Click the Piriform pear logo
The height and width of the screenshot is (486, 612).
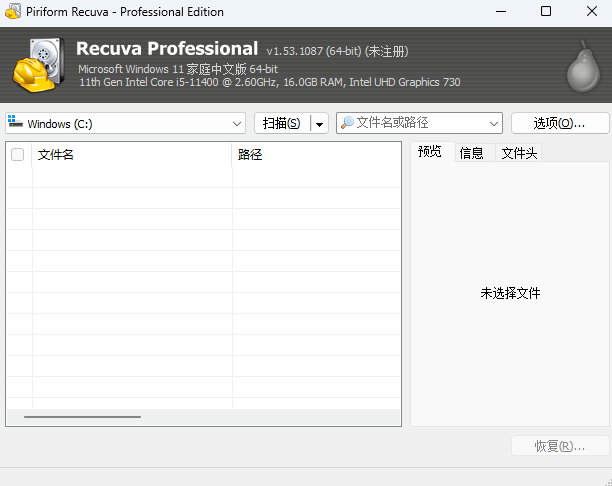584,66
